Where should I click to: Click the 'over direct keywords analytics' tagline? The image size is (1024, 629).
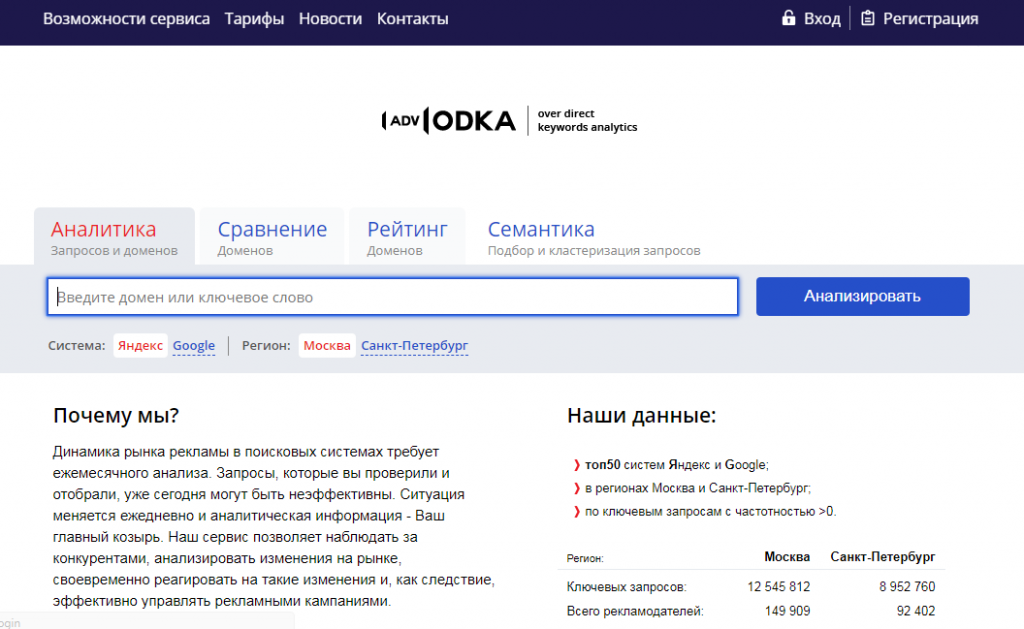[x=587, y=120]
